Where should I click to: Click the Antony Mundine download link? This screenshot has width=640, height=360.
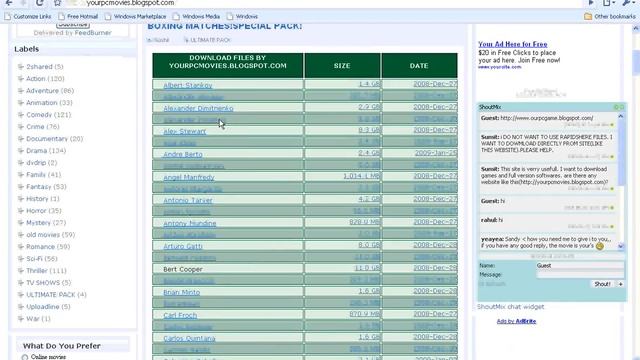click(x=190, y=223)
